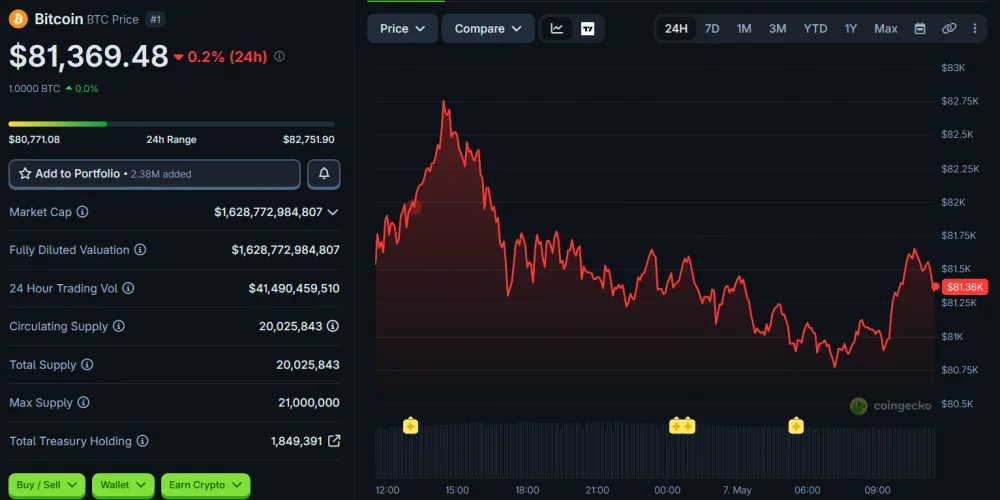Click the double news marker near 00:00
This screenshot has width=1000, height=500.
pyautogui.click(x=682, y=425)
